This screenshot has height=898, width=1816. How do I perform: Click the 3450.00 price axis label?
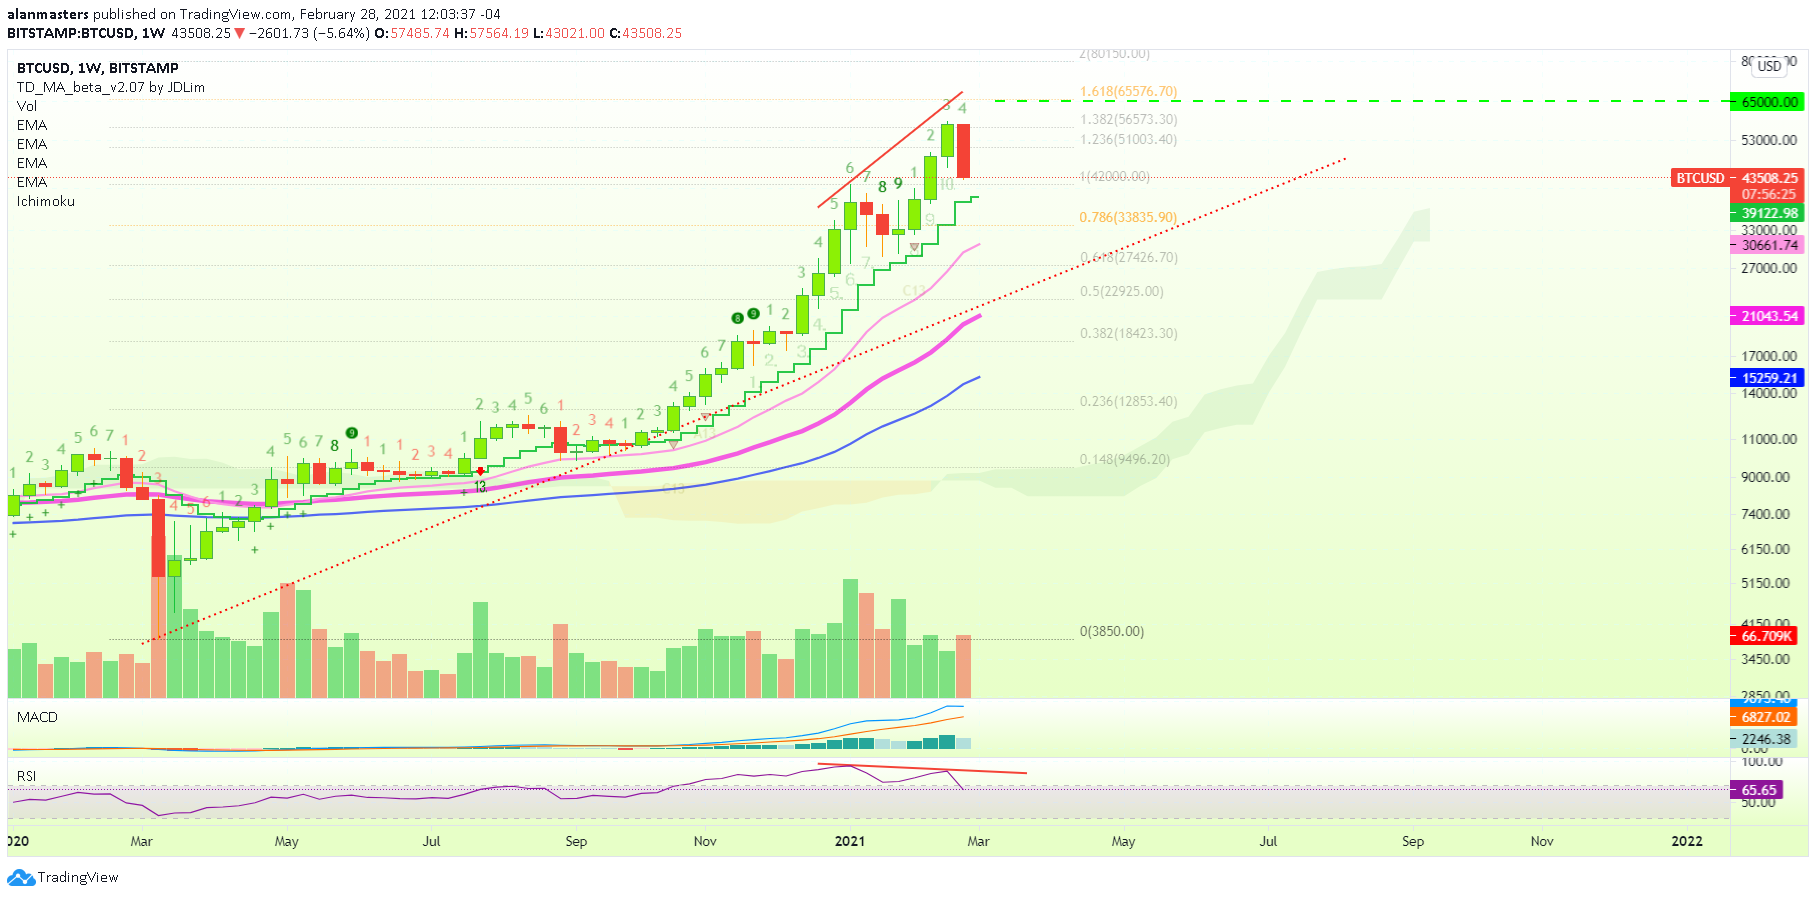[x=1766, y=659]
